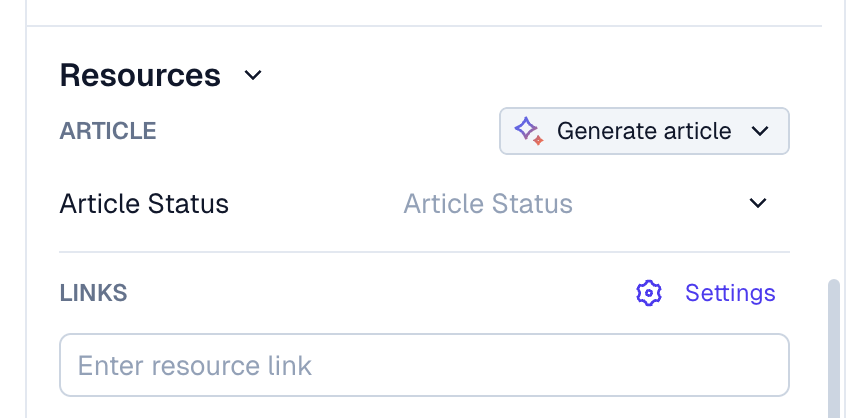Click the divider line above the Resources heading
The image size is (860, 418).
coord(425,26)
